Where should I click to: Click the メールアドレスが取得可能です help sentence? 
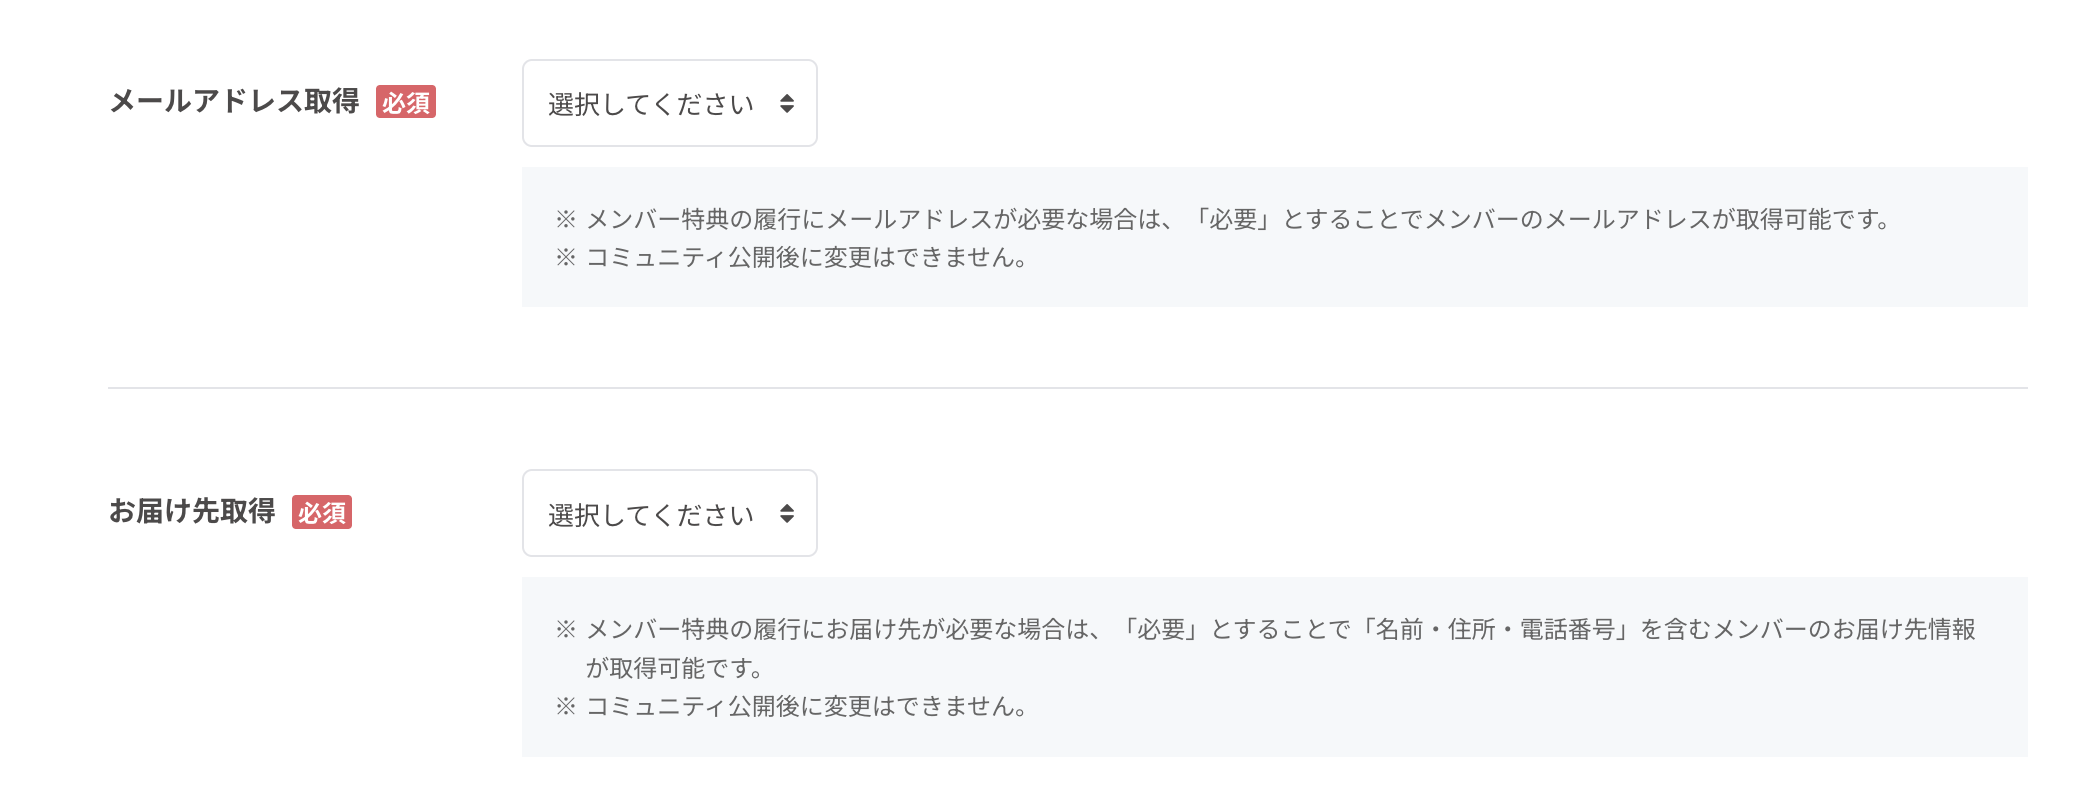point(1237,219)
